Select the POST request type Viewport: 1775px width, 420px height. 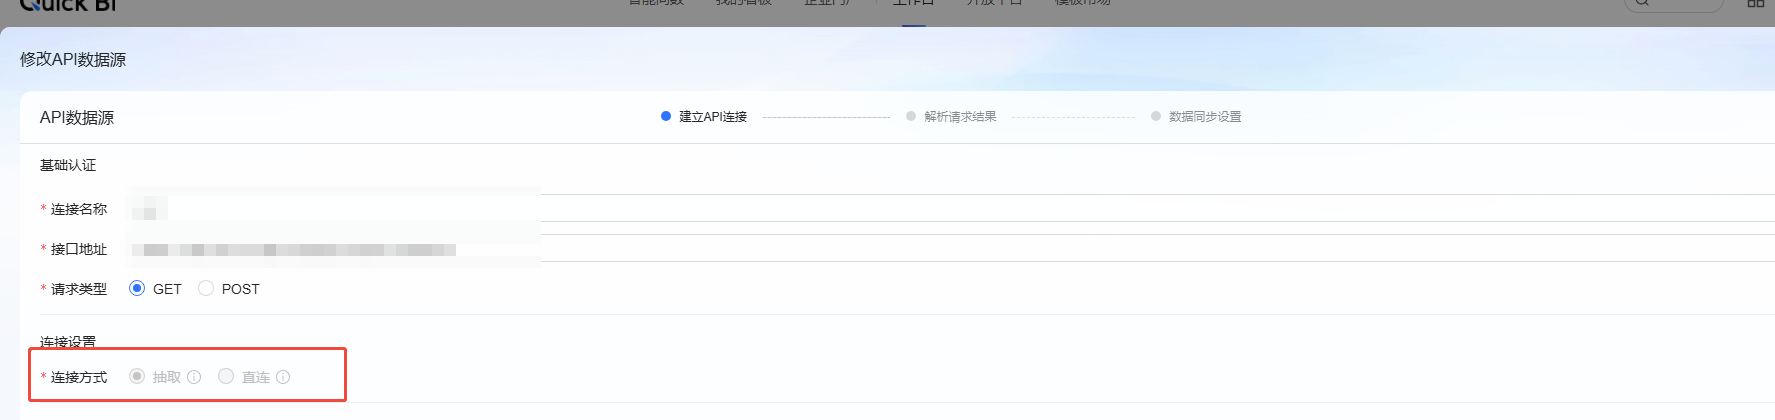point(206,288)
